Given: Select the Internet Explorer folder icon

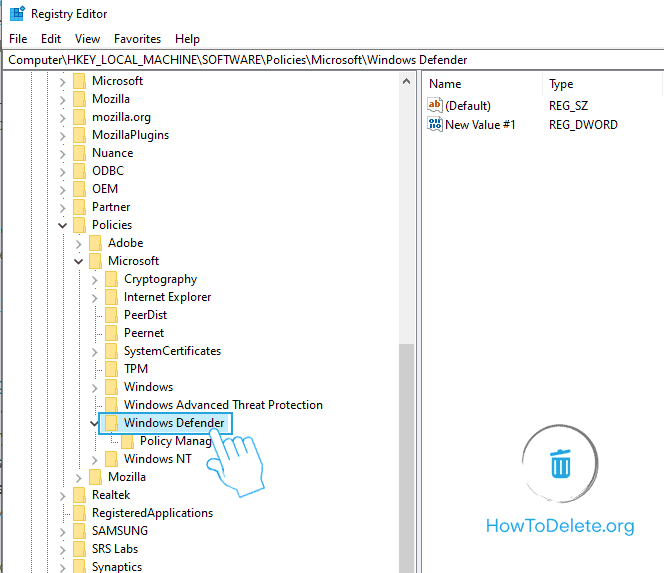Looking at the screenshot, I should pos(112,297).
